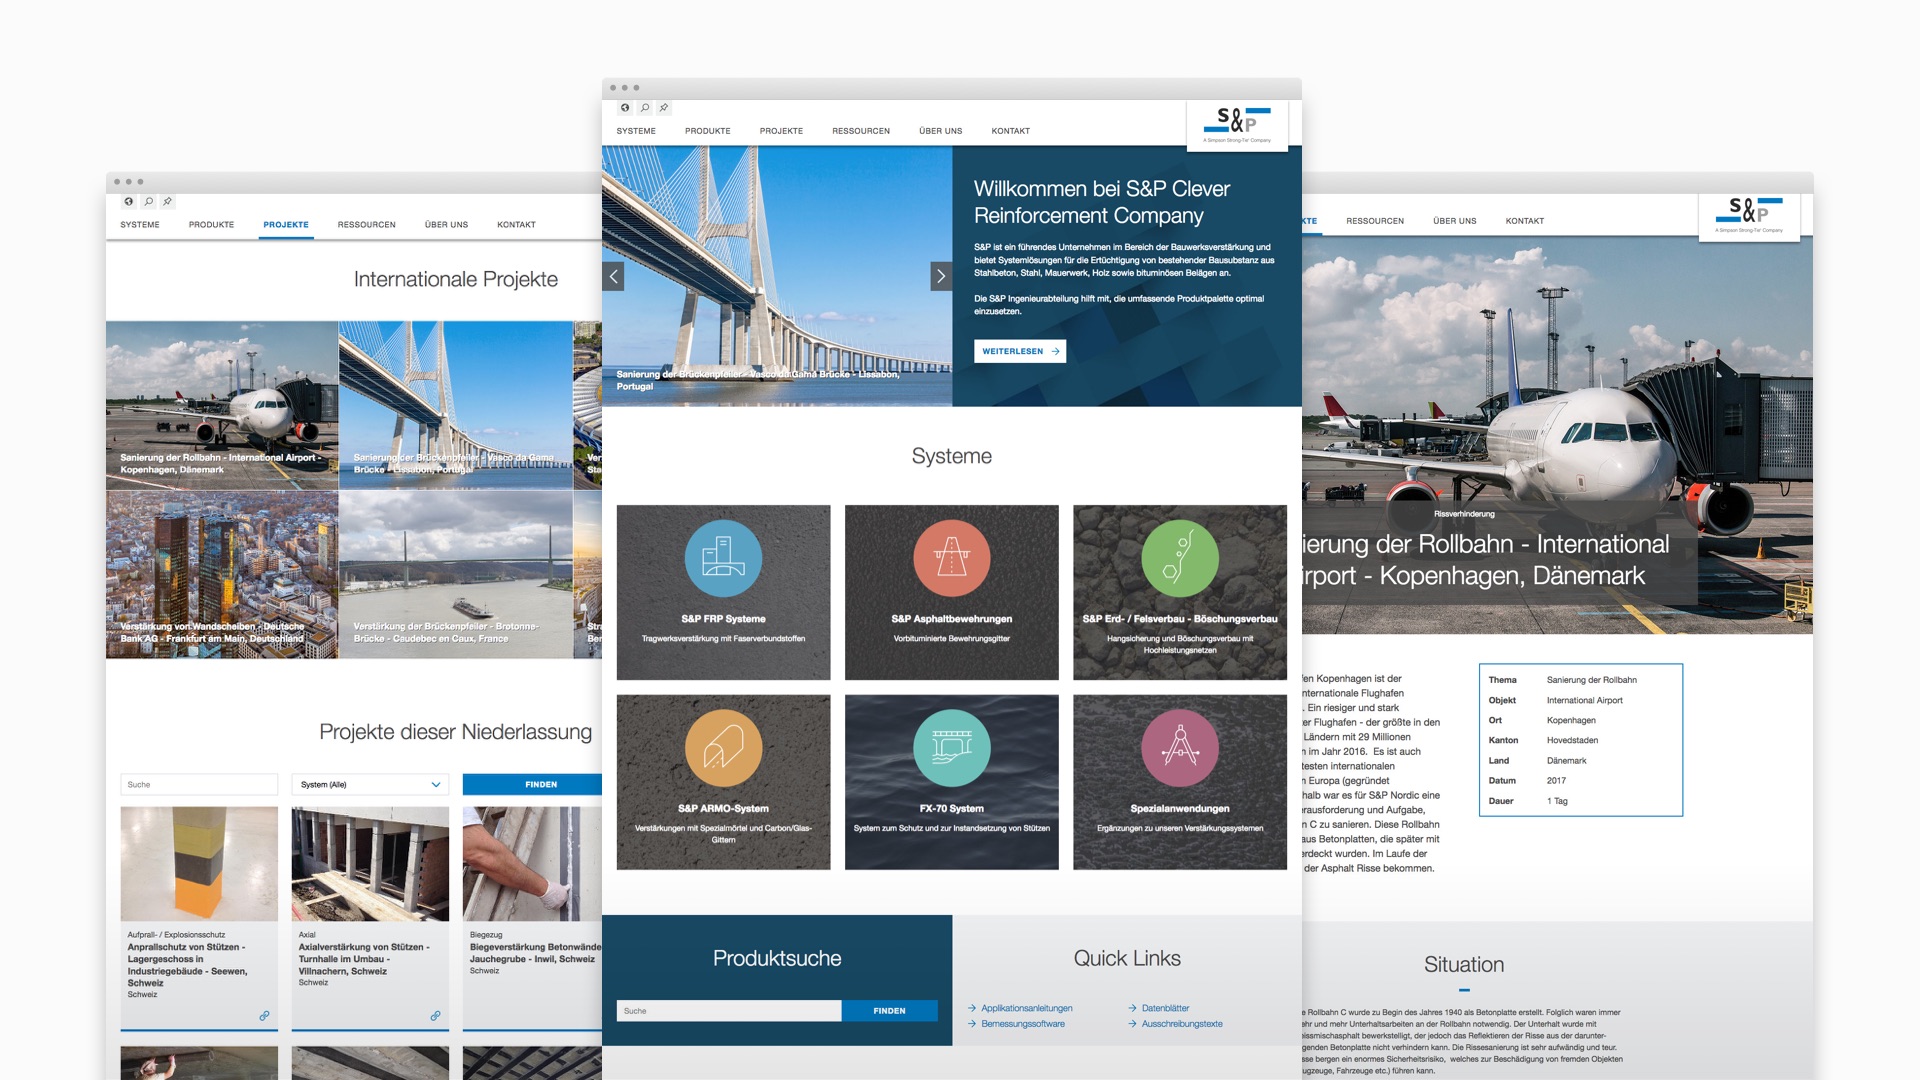Viewport: 1920px width, 1080px height.
Task: Select ÜBER UNS menu in left window
Action: coord(446,225)
